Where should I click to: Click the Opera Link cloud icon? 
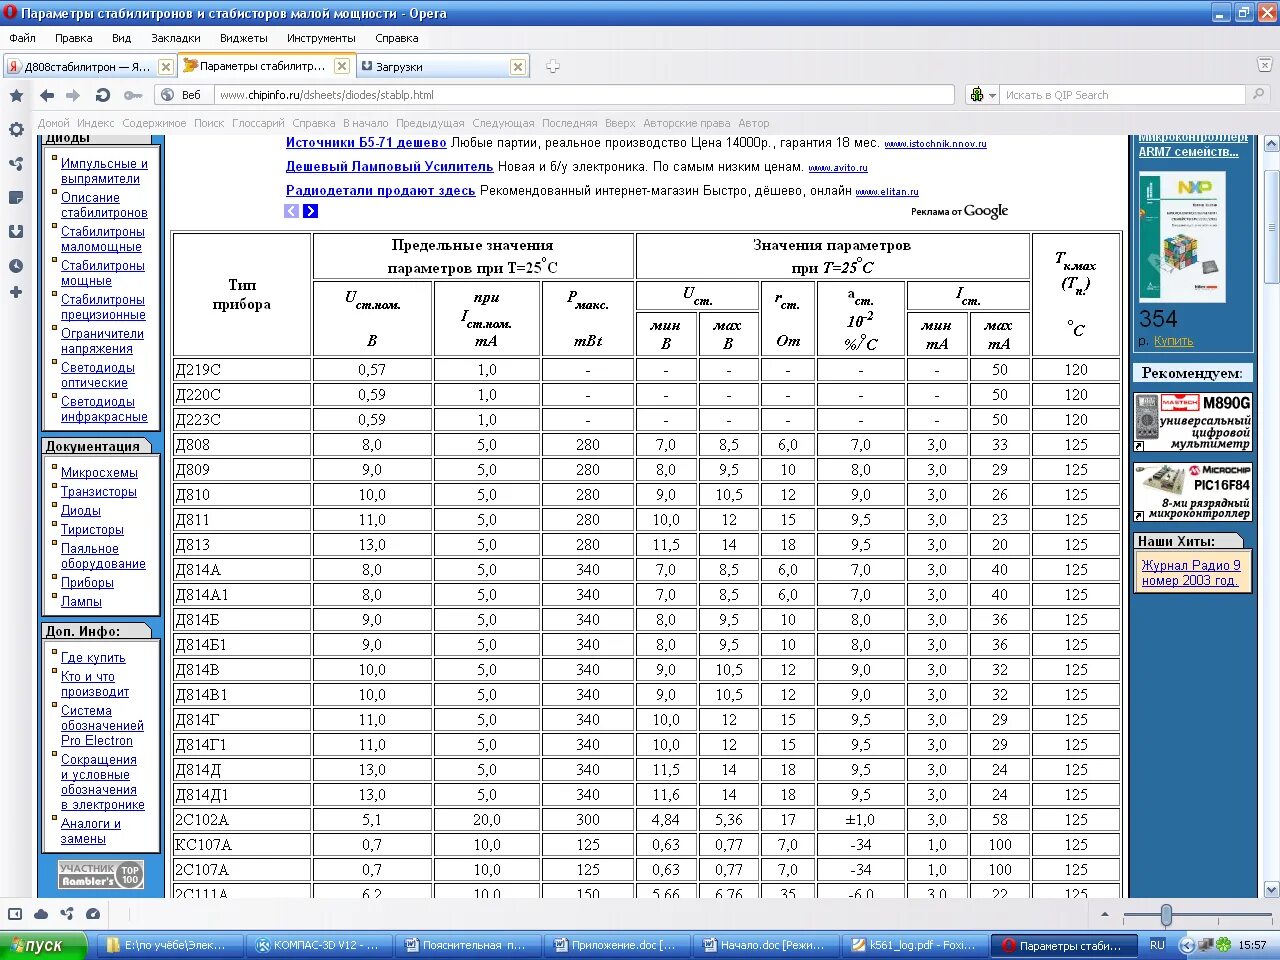(41, 913)
